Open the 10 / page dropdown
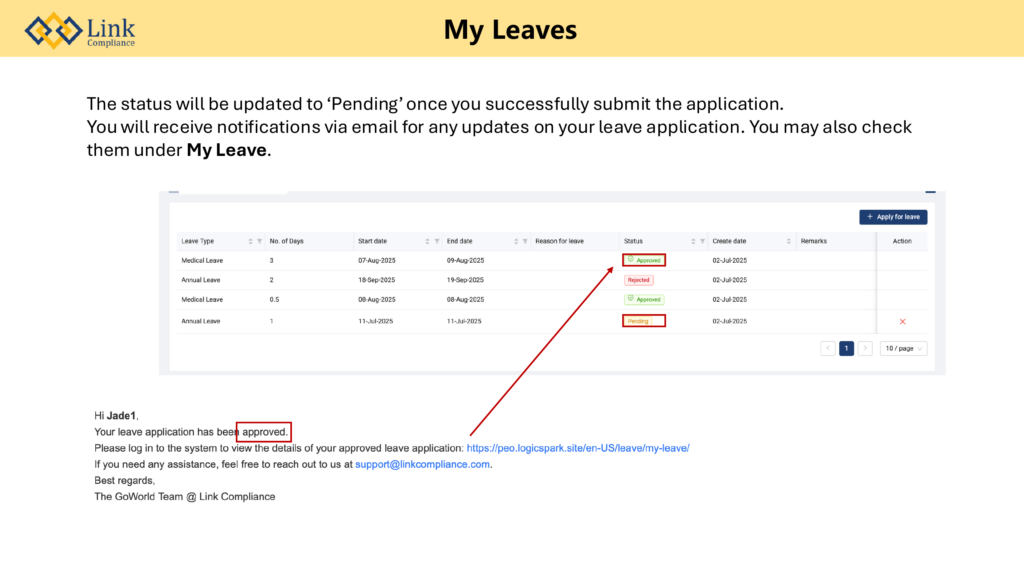Screen dimensions: 1024x576 point(904,348)
